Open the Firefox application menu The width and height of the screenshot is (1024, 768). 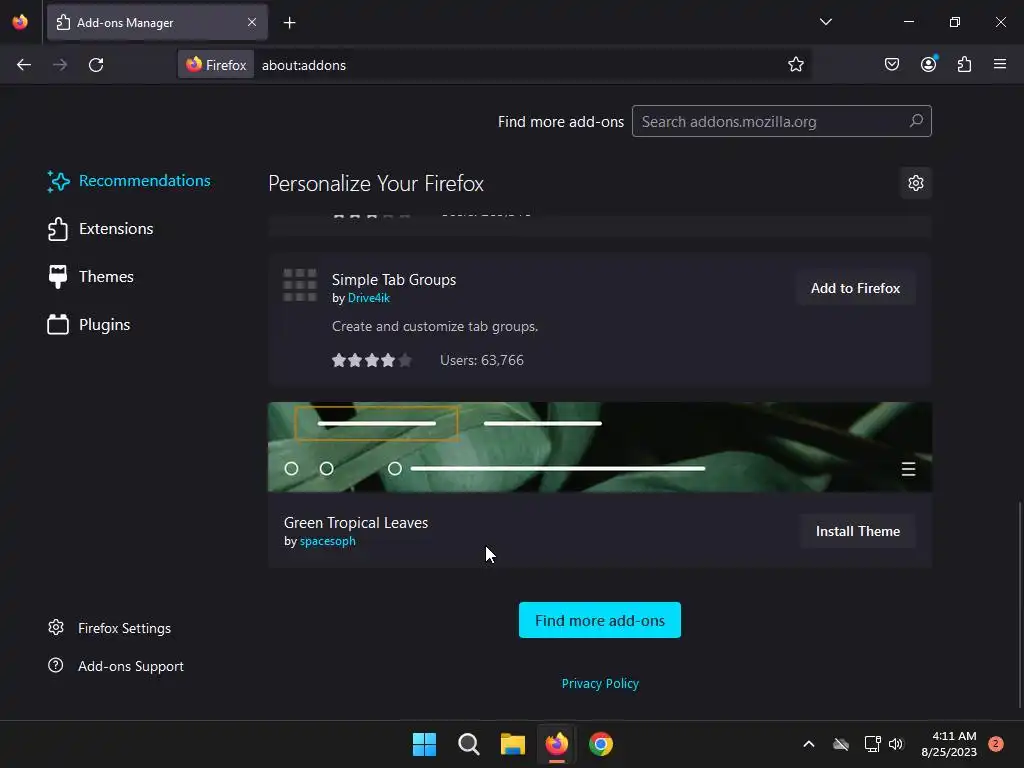click(x=999, y=65)
